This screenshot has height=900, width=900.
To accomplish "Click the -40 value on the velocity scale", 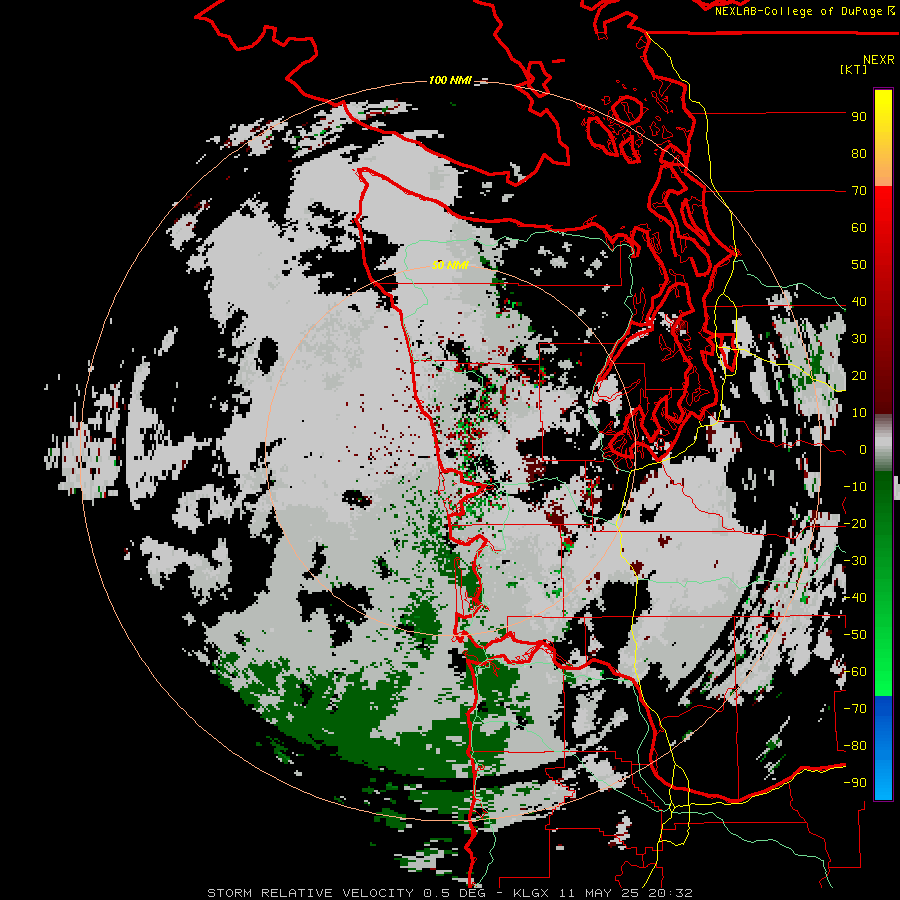I will tap(855, 598).
